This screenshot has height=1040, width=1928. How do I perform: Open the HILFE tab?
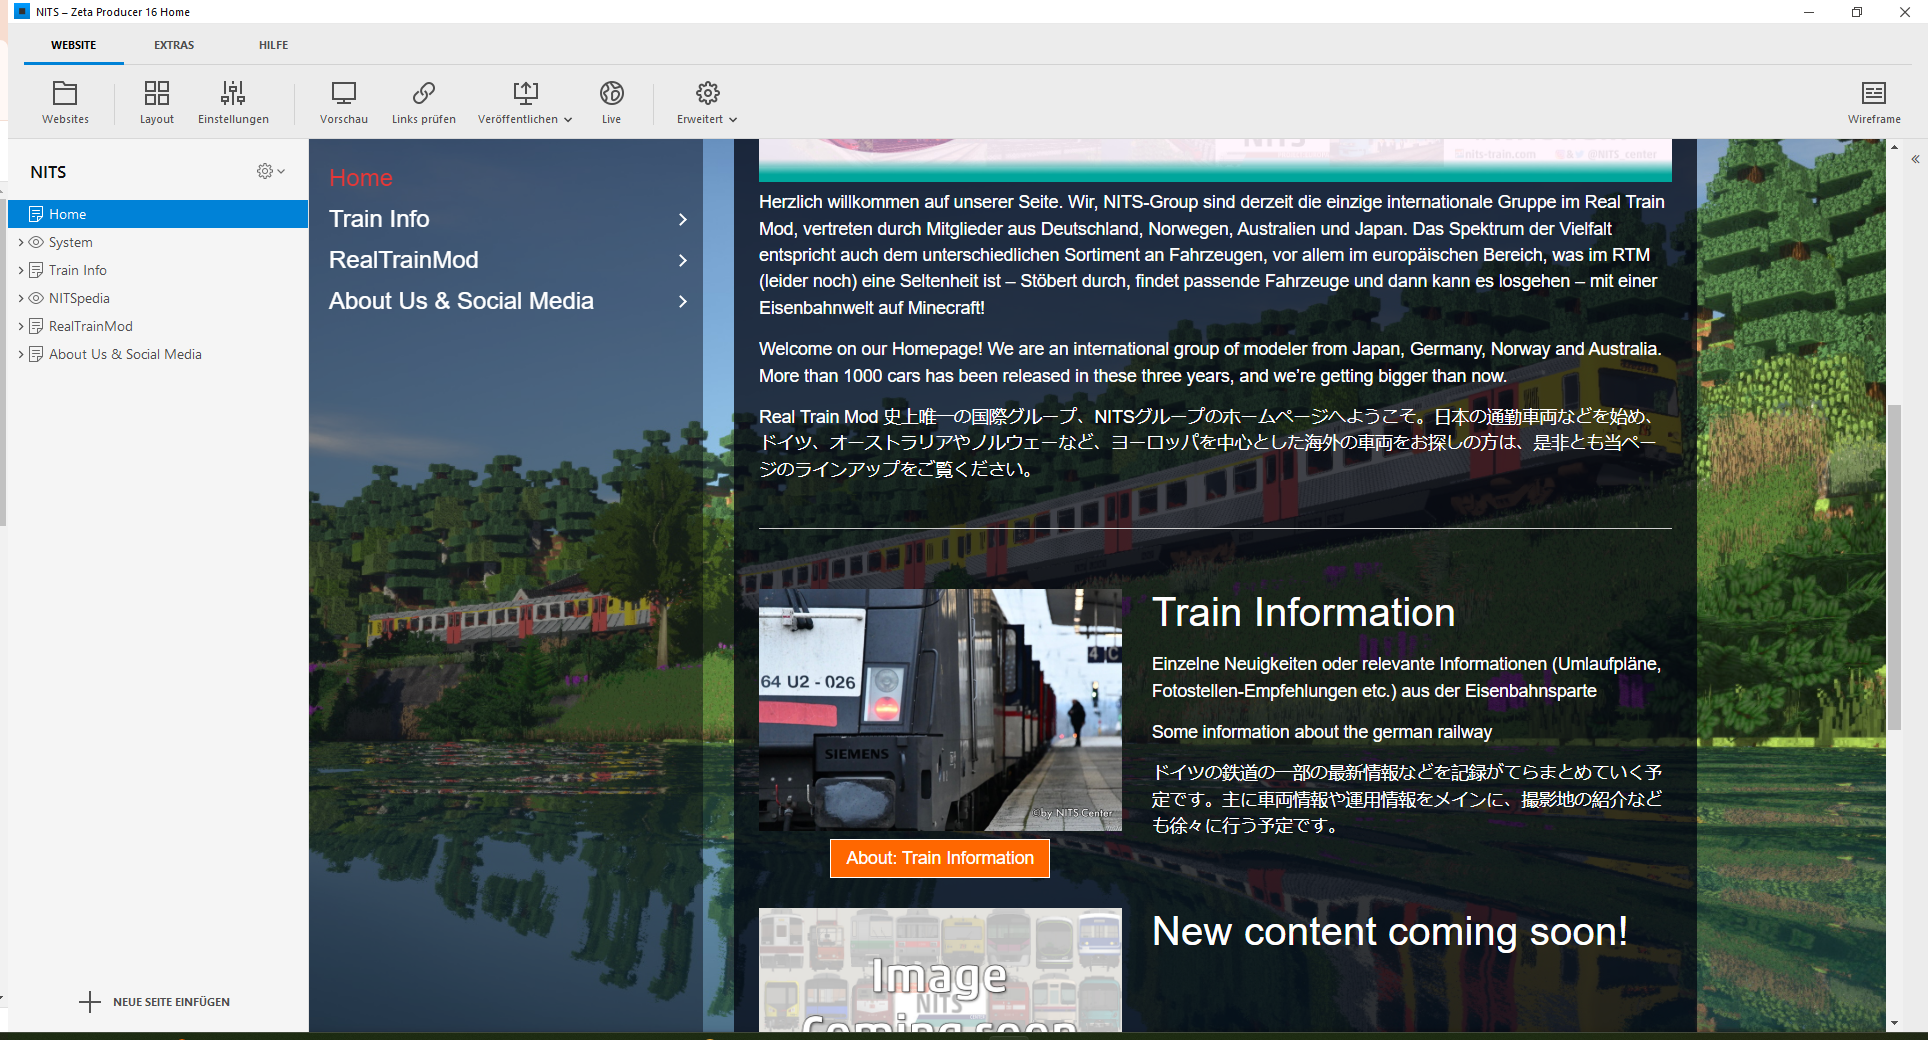tap(273, 45)
